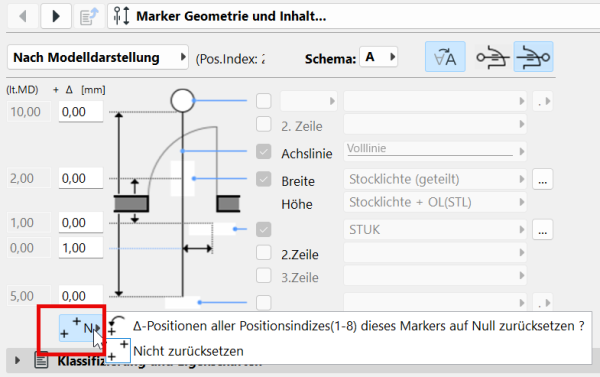Click the transfer settings icon beside the arrows
Image resolution: width=600 pixels, height=377 pixels.
(x=89, y=16)
